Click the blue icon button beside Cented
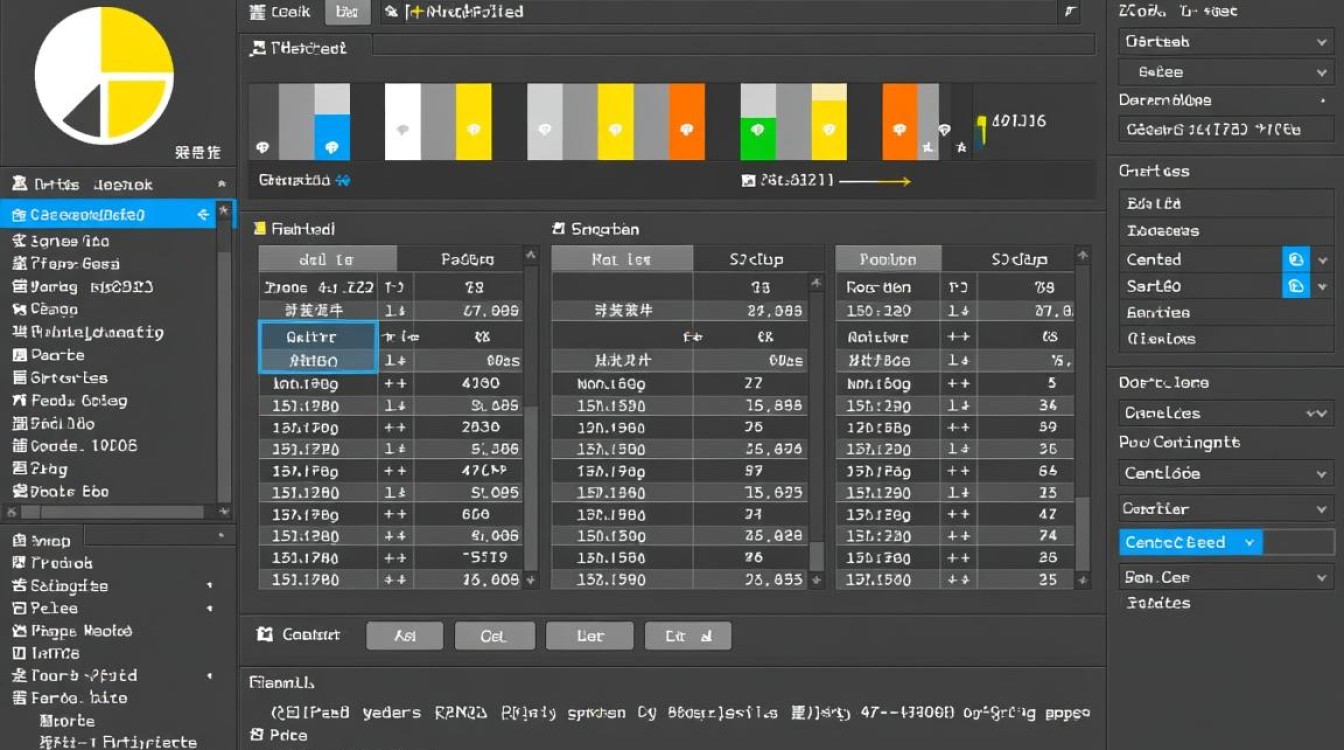The width and height of the screenshot is (1344, 750). [x=1296, y=259]
